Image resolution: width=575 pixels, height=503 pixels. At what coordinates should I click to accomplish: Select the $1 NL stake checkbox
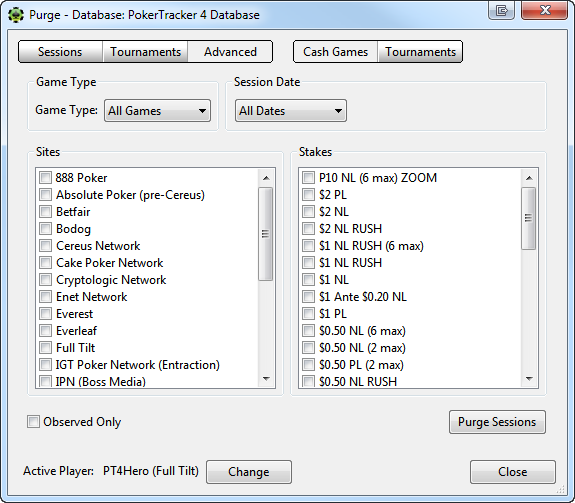tap(308, 279)
